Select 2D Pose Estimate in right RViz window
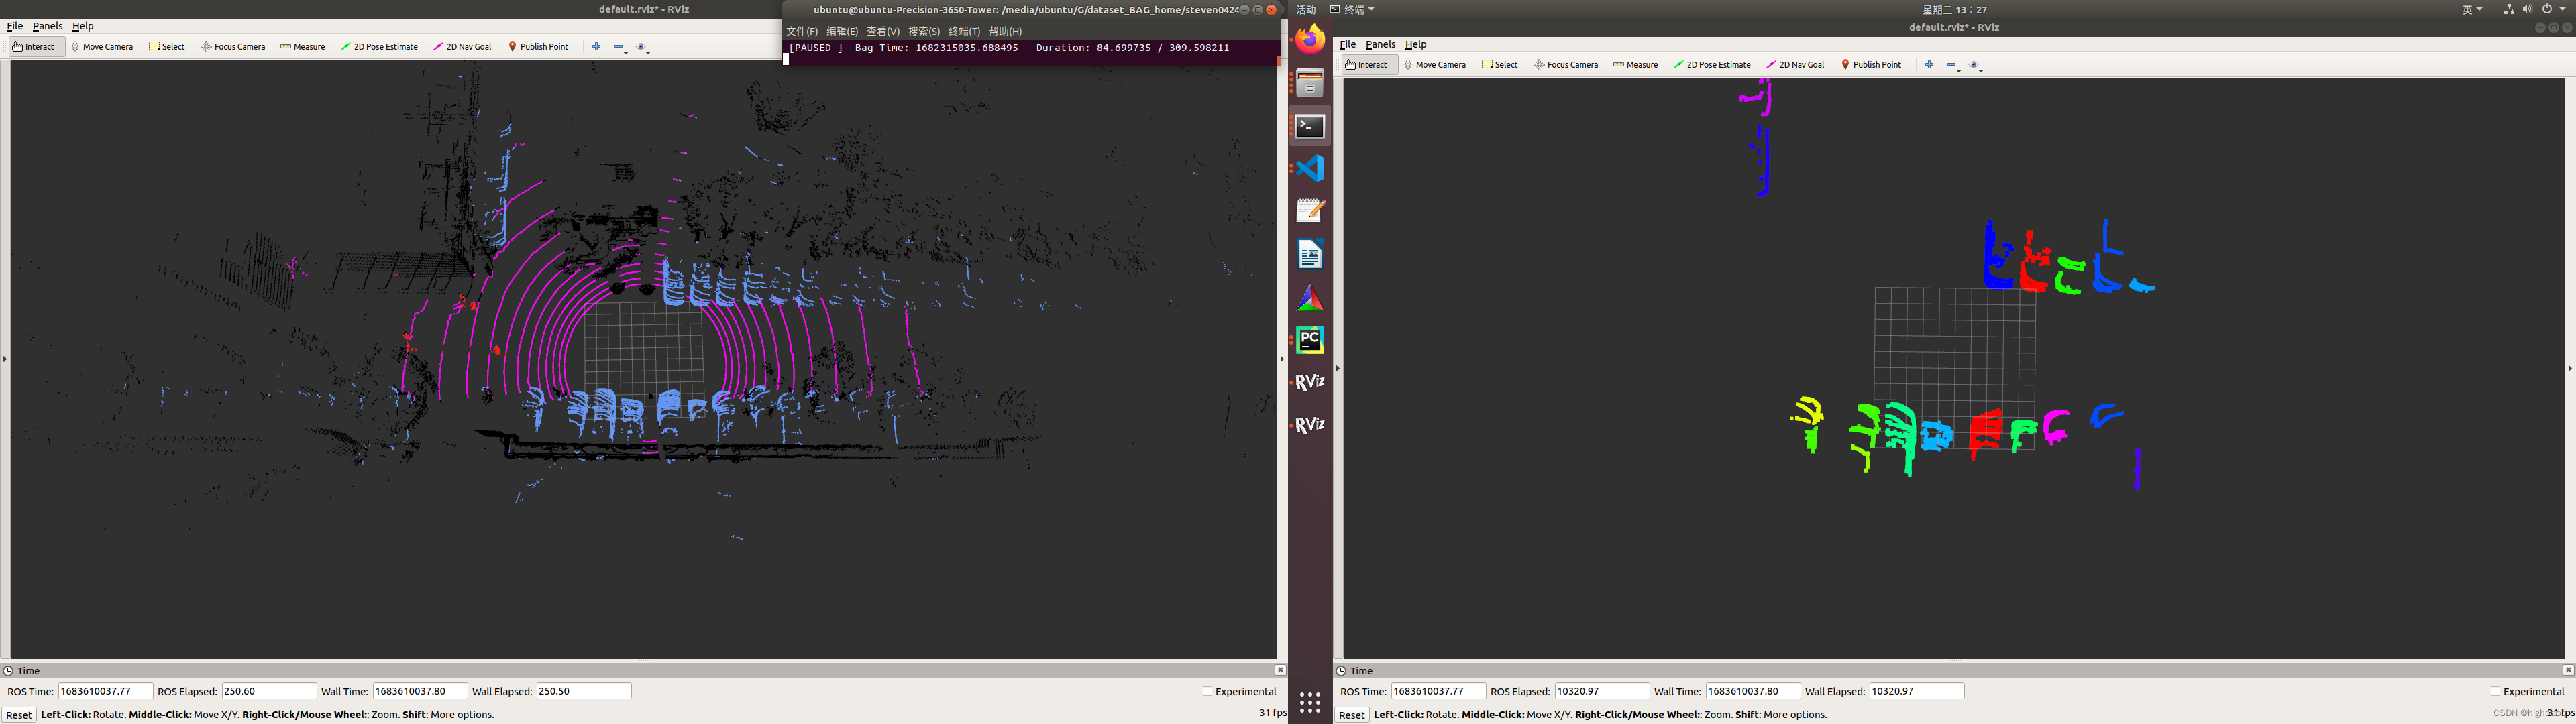Screen dimensions: 2576x724 tap(1712, 64)
